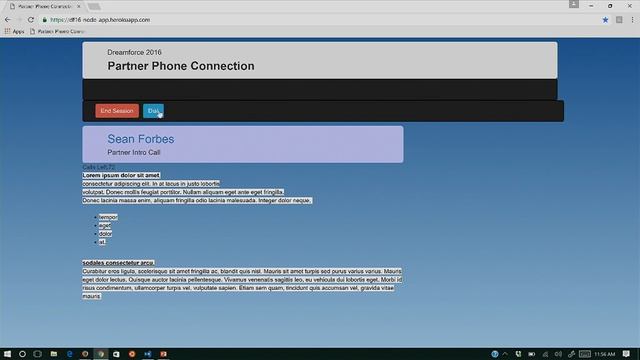Viewport: 640px width, 360px height.
Task: Bookmark the page with the blue star icon
Action: (x=605, y=20)
